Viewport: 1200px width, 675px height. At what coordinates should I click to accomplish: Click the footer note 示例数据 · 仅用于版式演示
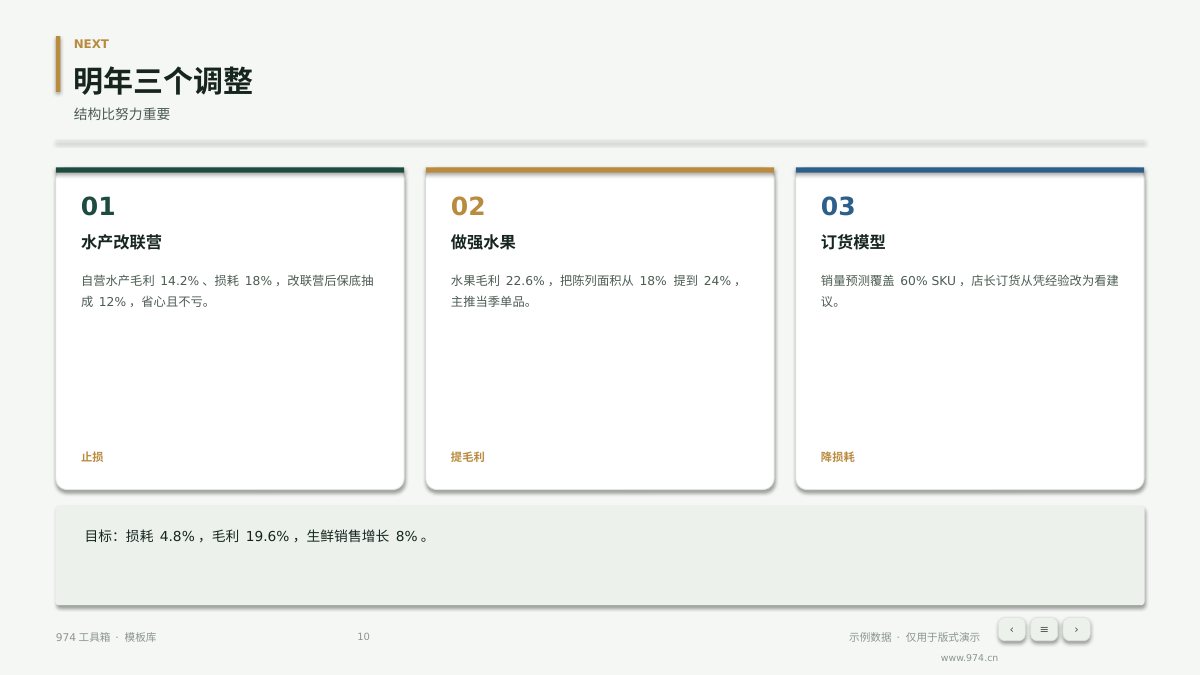[914, 637]
